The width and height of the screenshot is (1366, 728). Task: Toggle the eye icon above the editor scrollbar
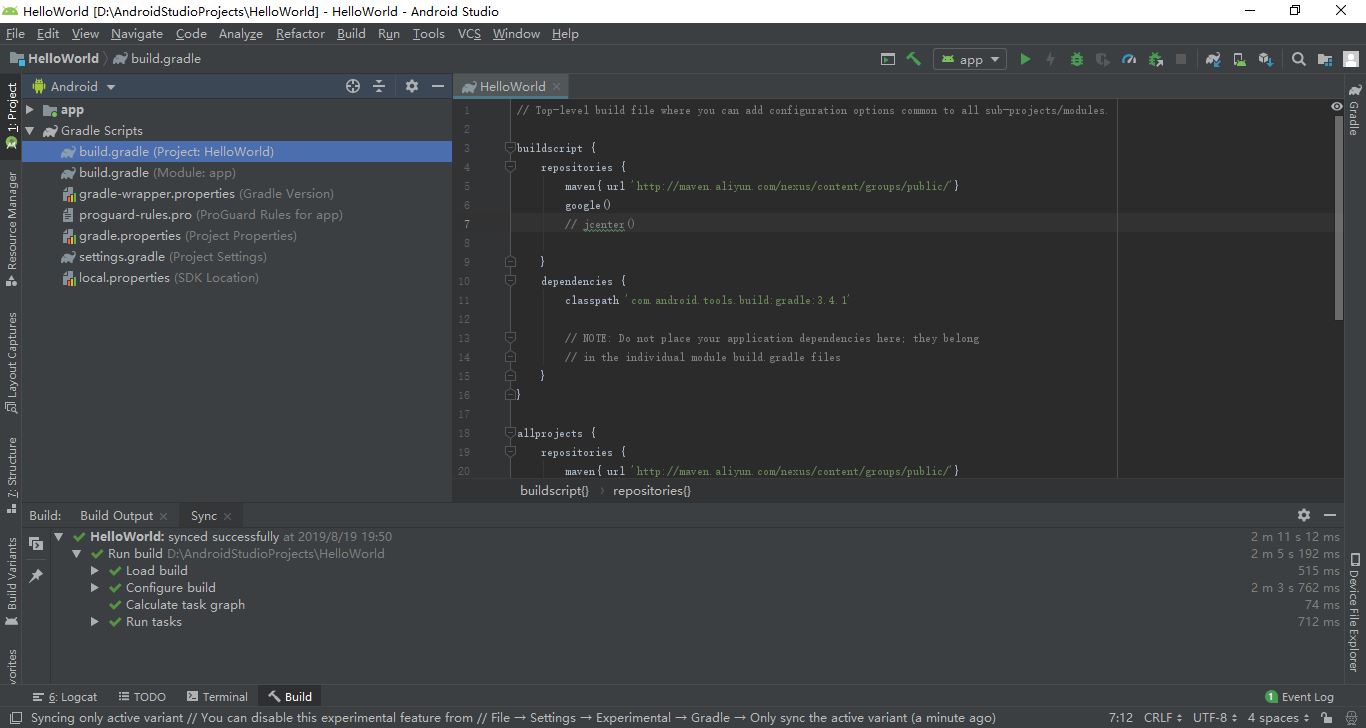1336,106
